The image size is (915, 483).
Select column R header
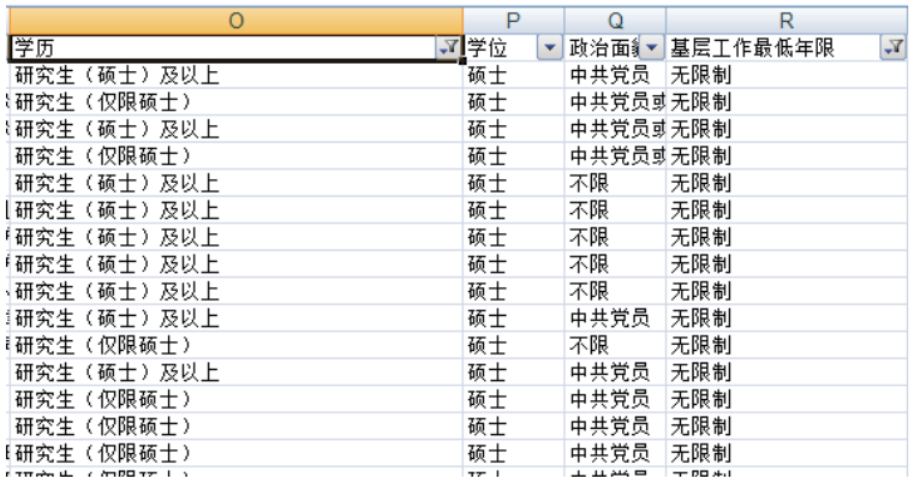pos(786,19)
